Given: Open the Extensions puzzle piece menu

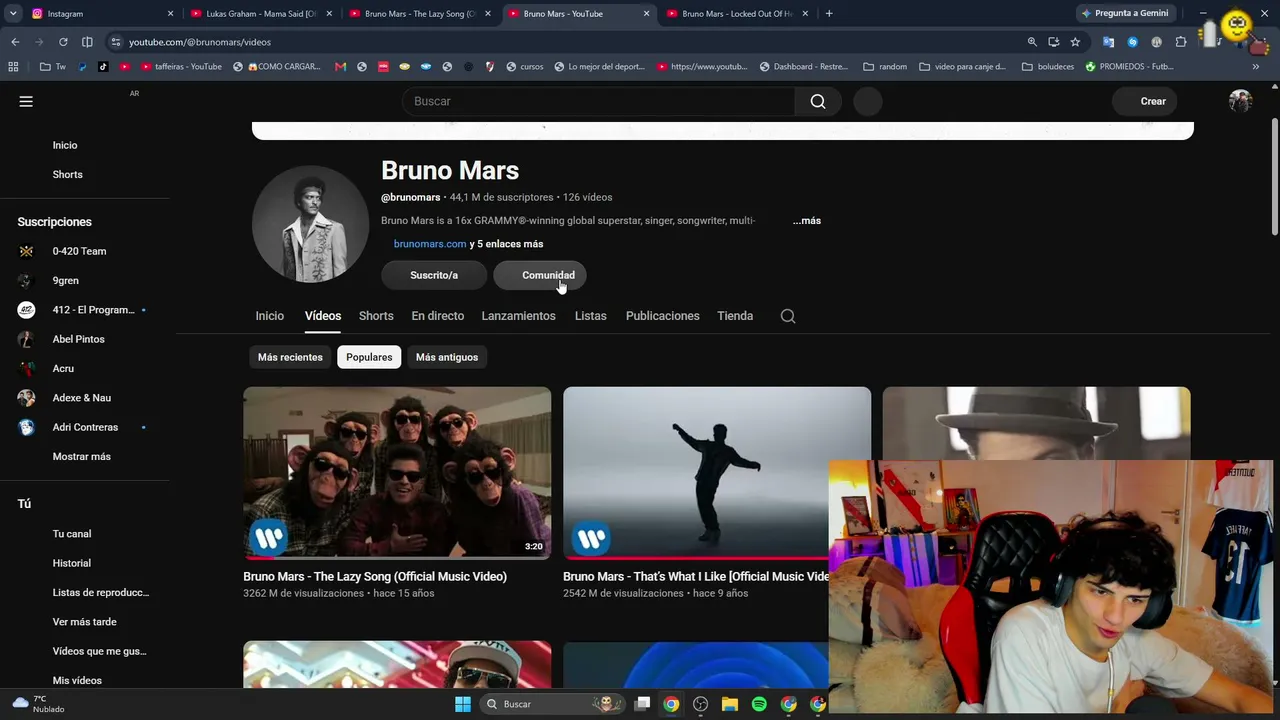Looking at the screenshot, I should 1181,42.
